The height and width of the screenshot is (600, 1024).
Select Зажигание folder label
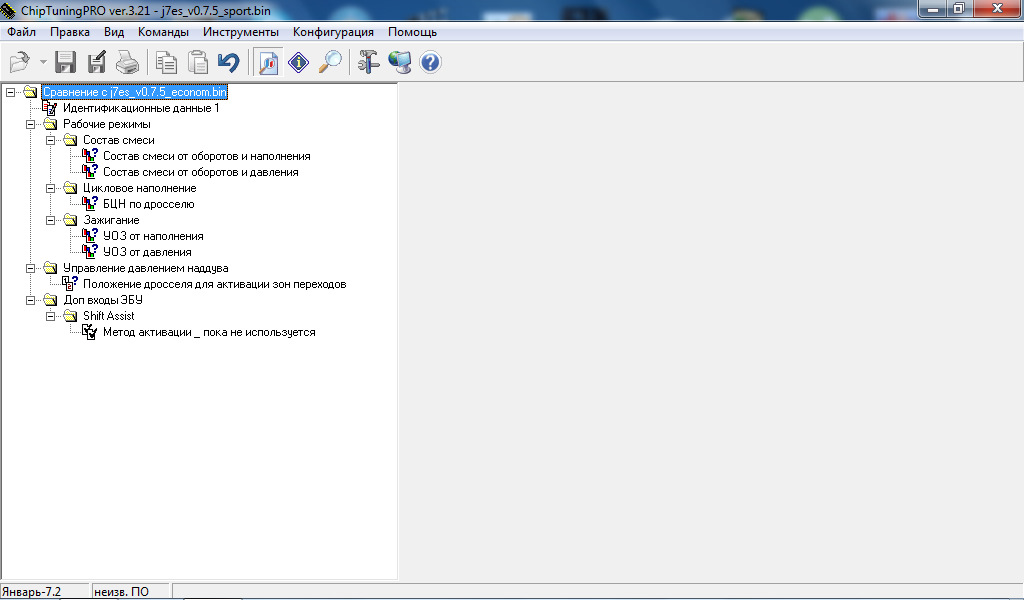tap(111, 220)
